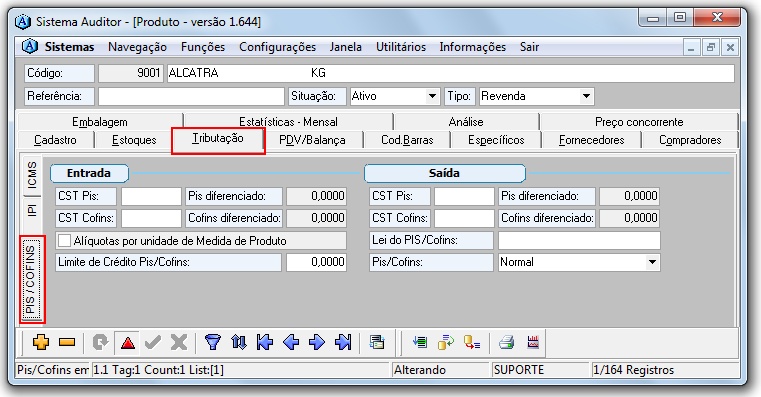This screenshot has height=397, width=761.
Task: Click the Saída CST Pis input field
Action: pyautogui.click(x=464, y=196)
